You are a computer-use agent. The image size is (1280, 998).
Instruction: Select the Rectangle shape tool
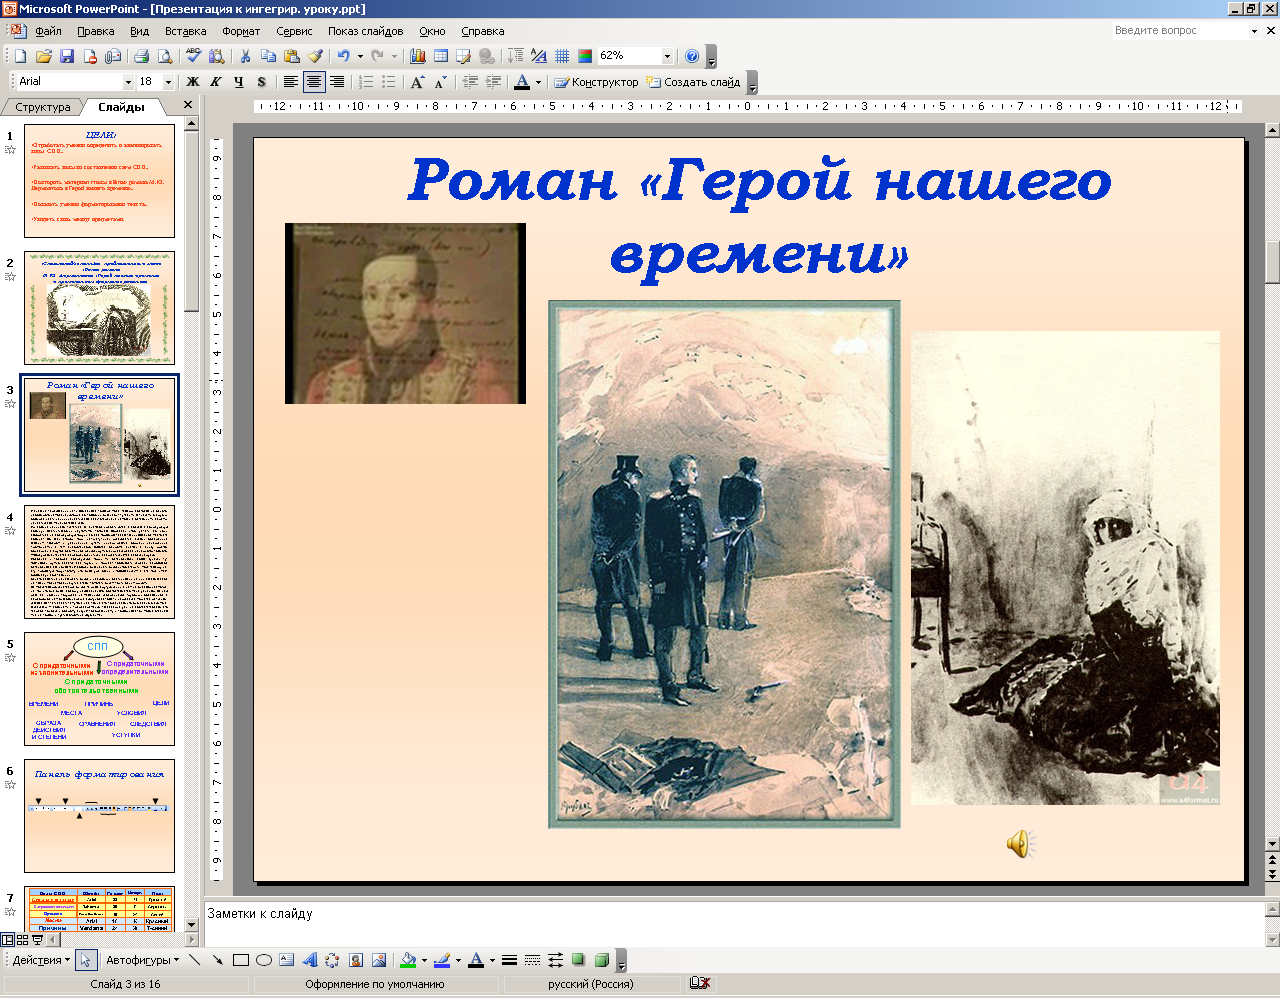pyautogui.click(x=241, y=960)
